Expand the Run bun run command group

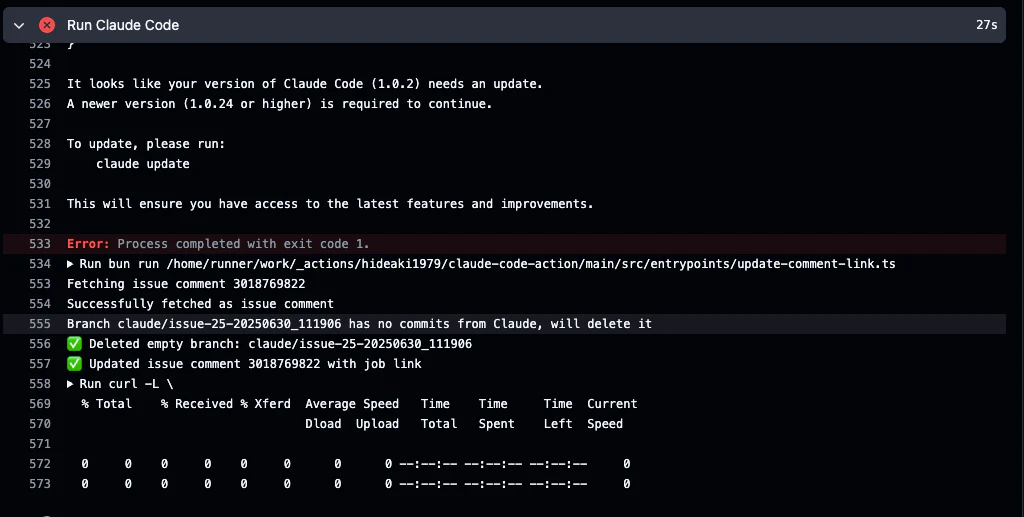pos(70,264)
